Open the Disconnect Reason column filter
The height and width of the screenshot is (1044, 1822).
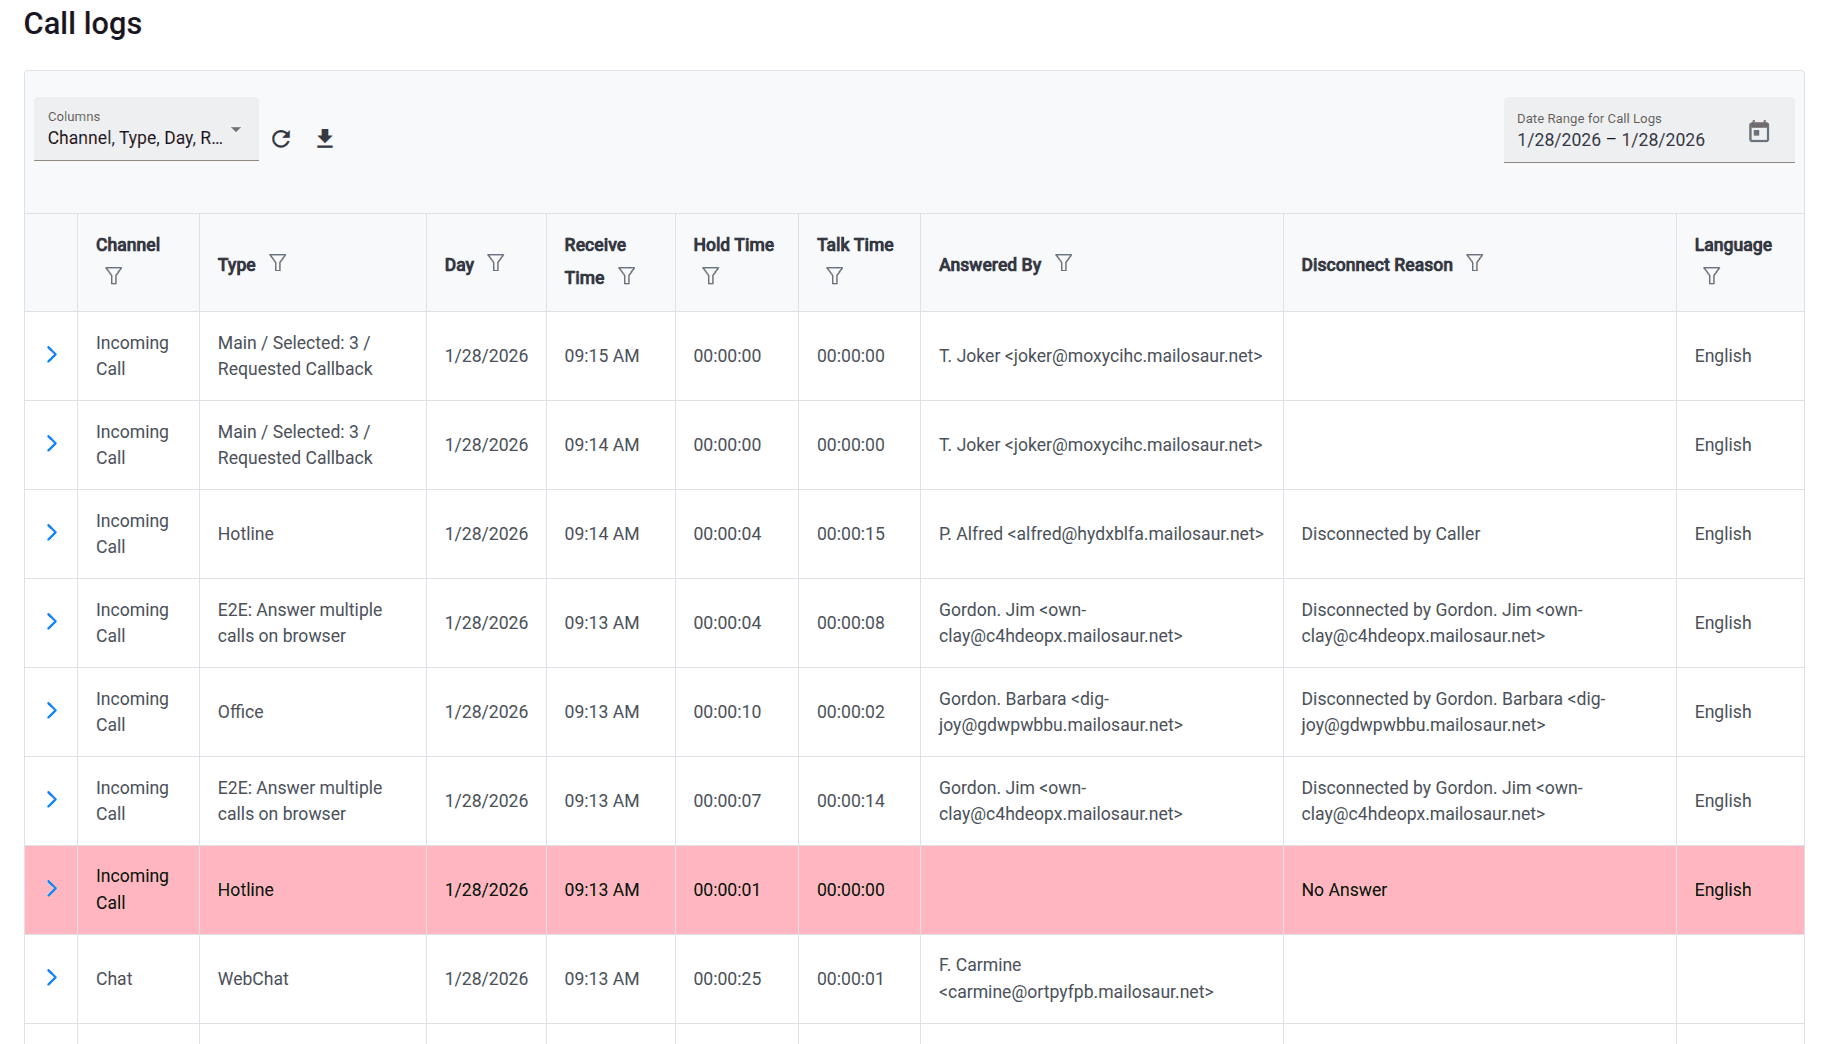point(1475,263)
